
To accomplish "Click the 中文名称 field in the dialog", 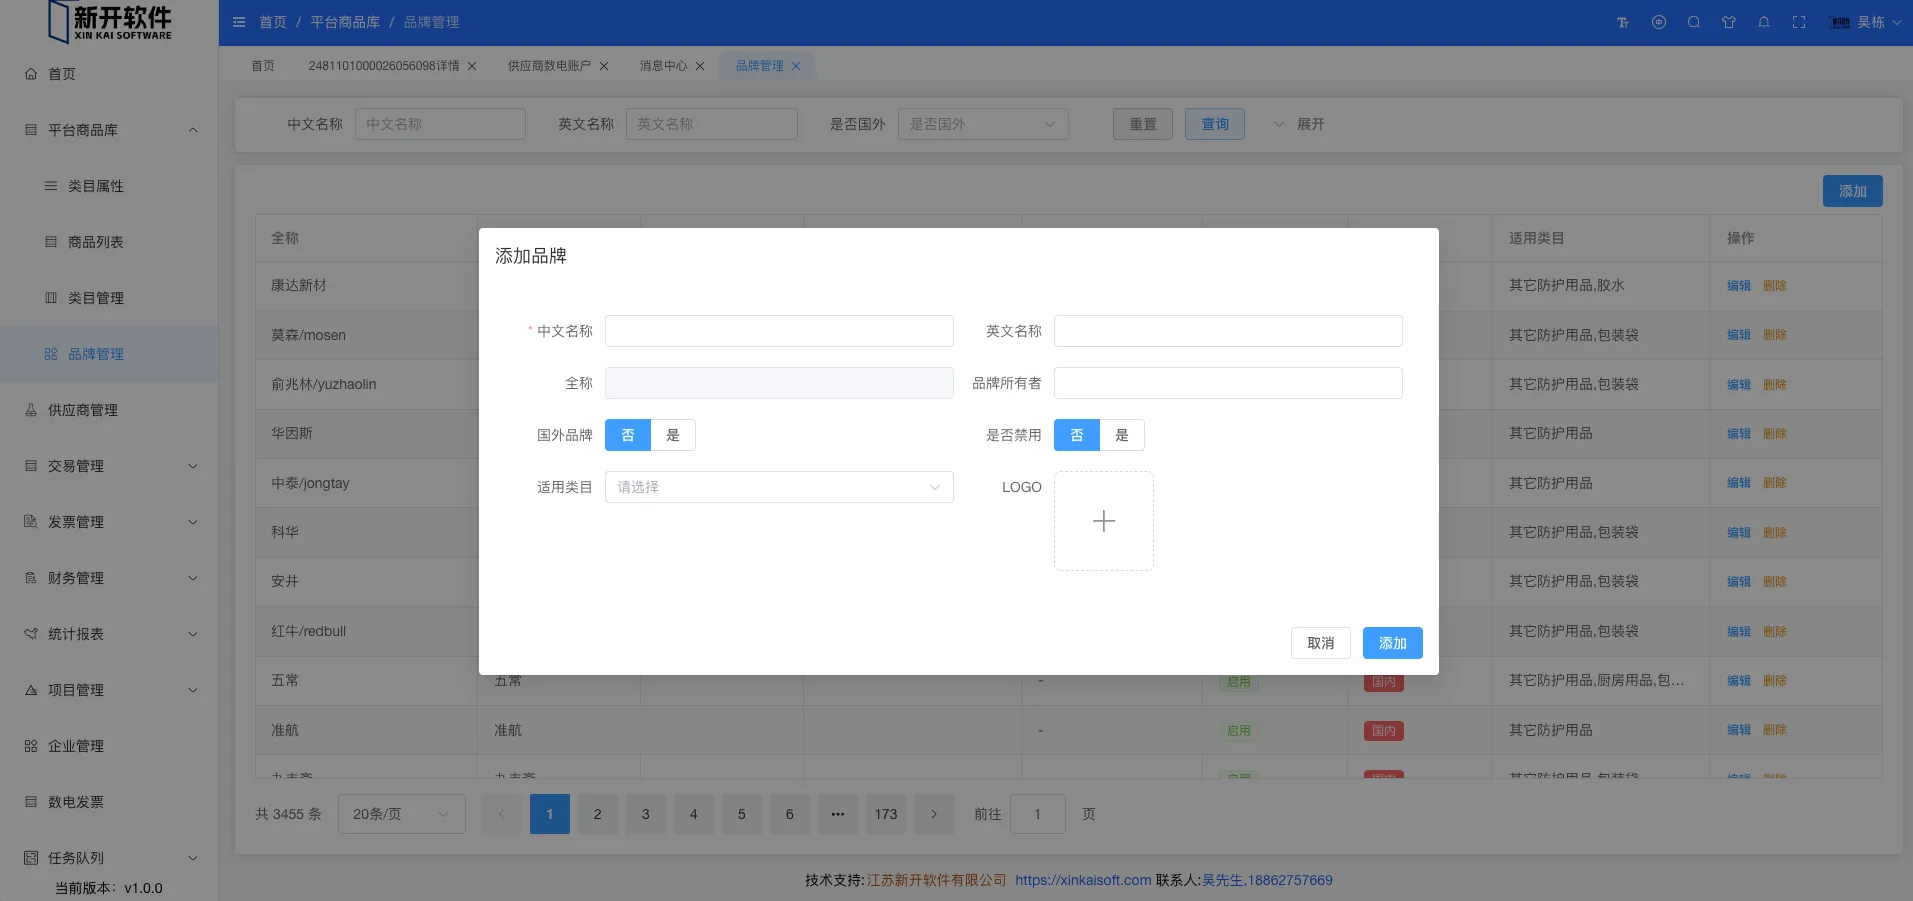I will click(x=778, y=331).
